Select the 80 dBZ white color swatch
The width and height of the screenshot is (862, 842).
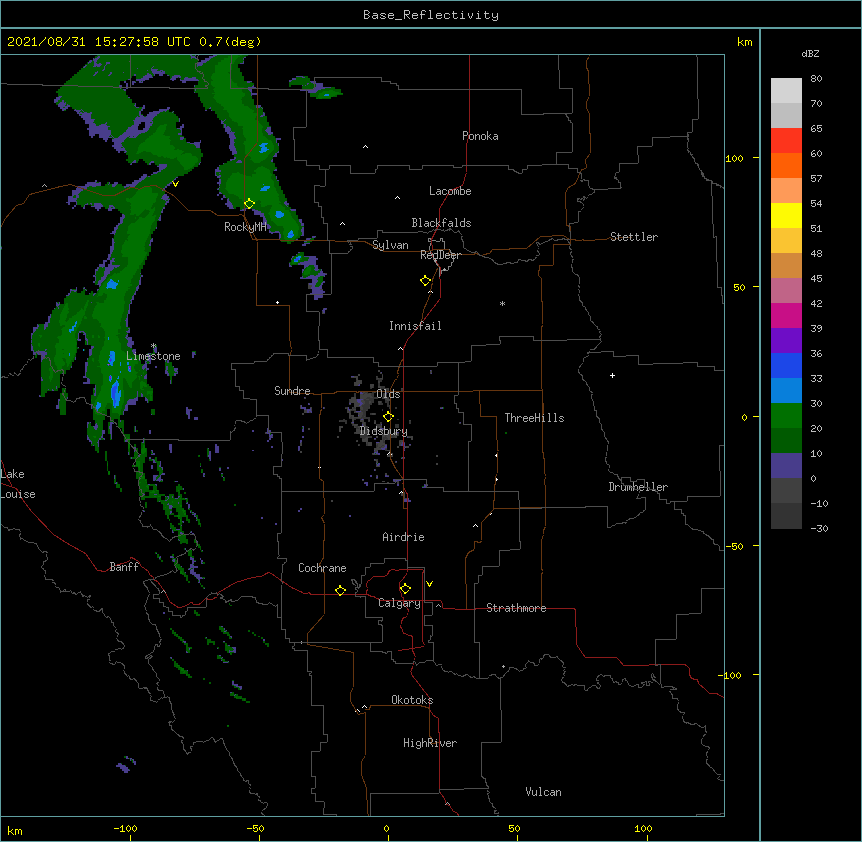(x=786, y=91)
